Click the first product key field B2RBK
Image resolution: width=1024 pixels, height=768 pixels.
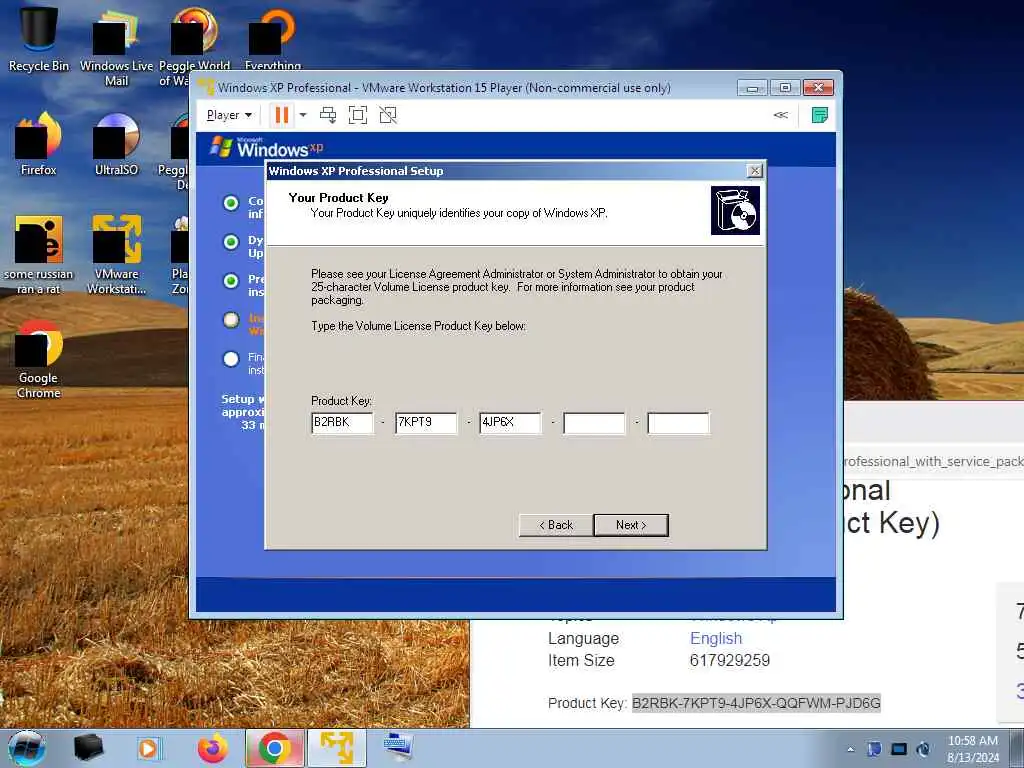(x=342, y=423)
